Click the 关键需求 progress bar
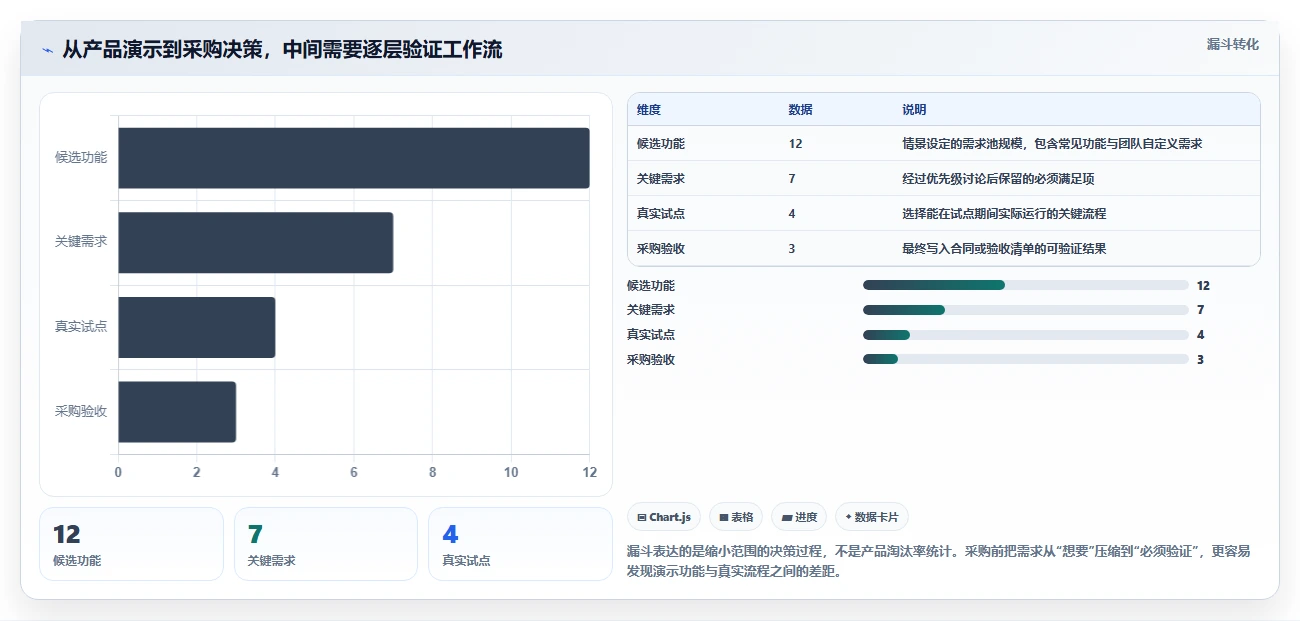The image size is (1300, 621). coord(1026,310)
